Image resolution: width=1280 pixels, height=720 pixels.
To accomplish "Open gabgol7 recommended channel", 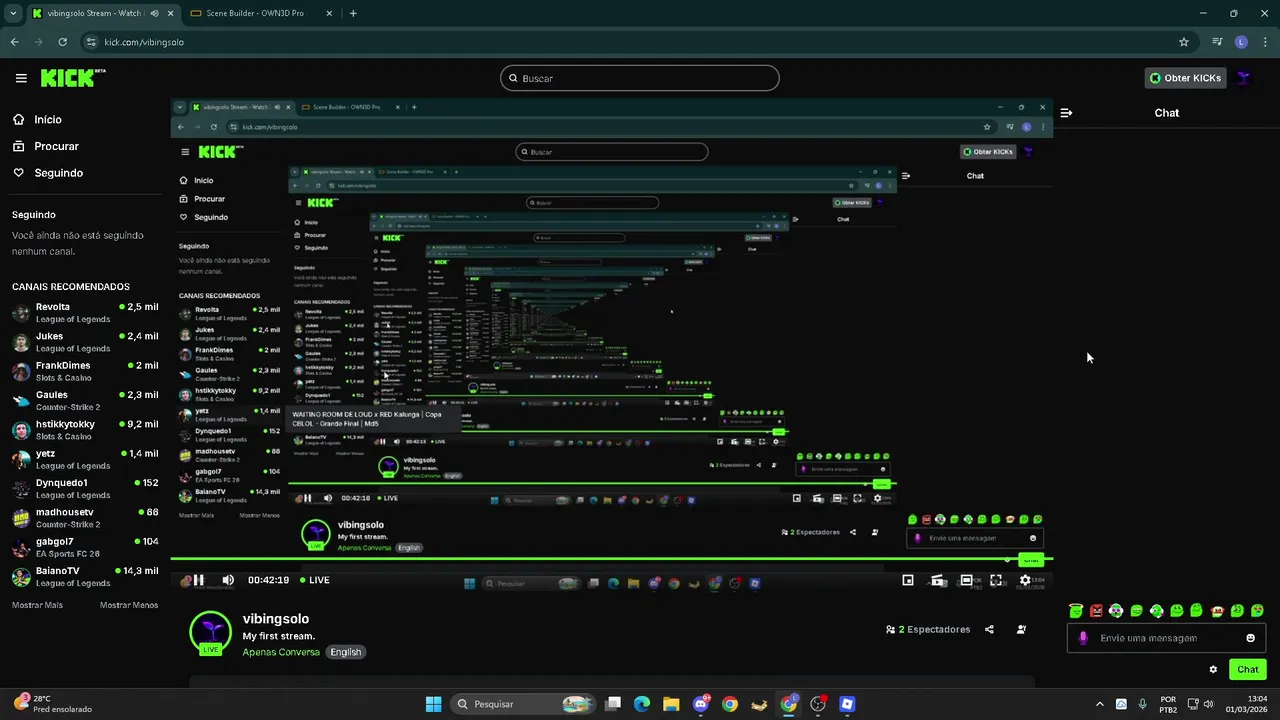I will [85, 547].
